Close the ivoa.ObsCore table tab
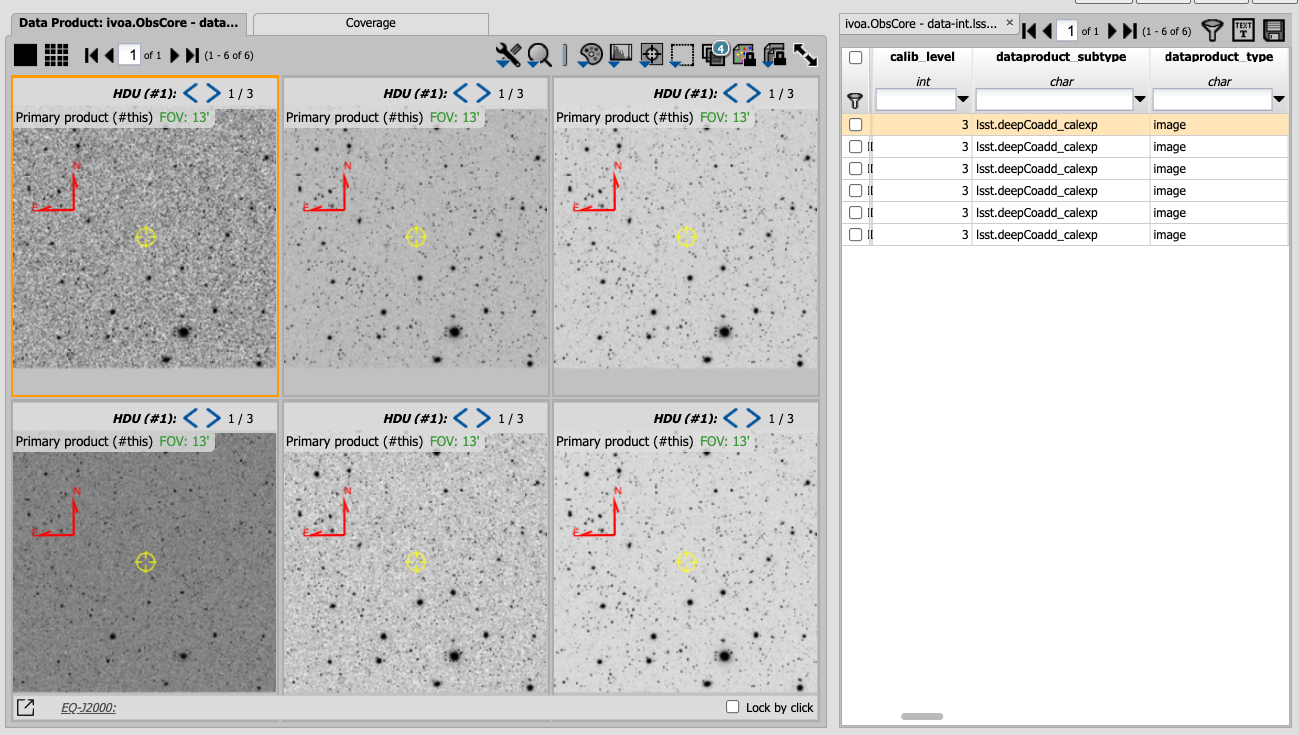1299x735 pixels. coord(1010,22)
